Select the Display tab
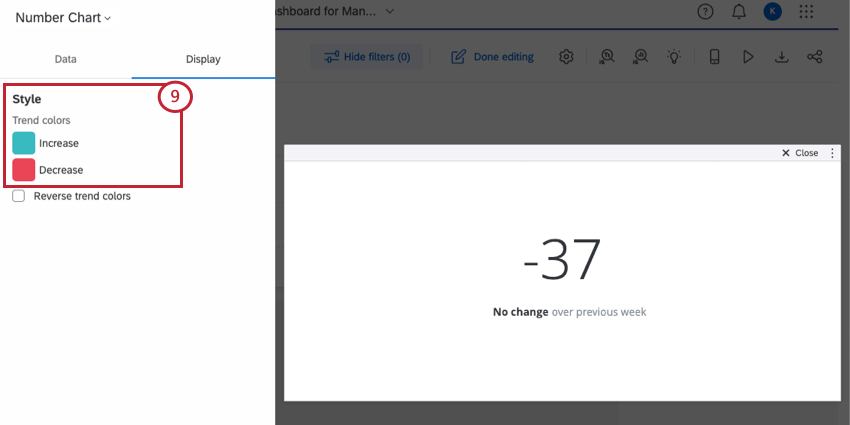The height and width of the screenshot is (425, 850). coord(203,59)
